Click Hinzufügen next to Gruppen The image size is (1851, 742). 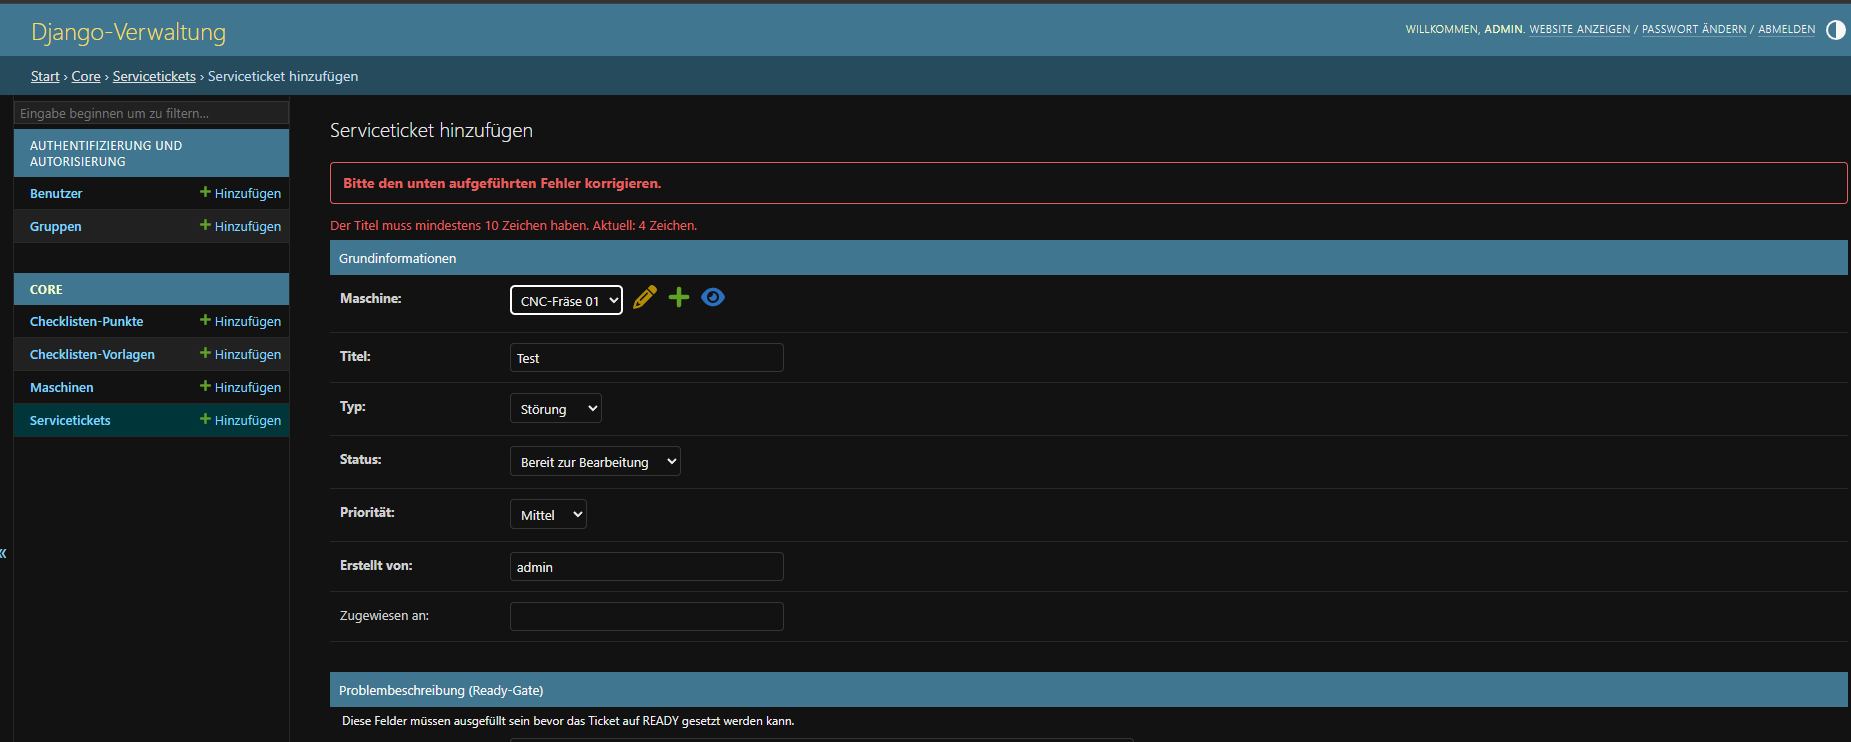click(240, 226)
